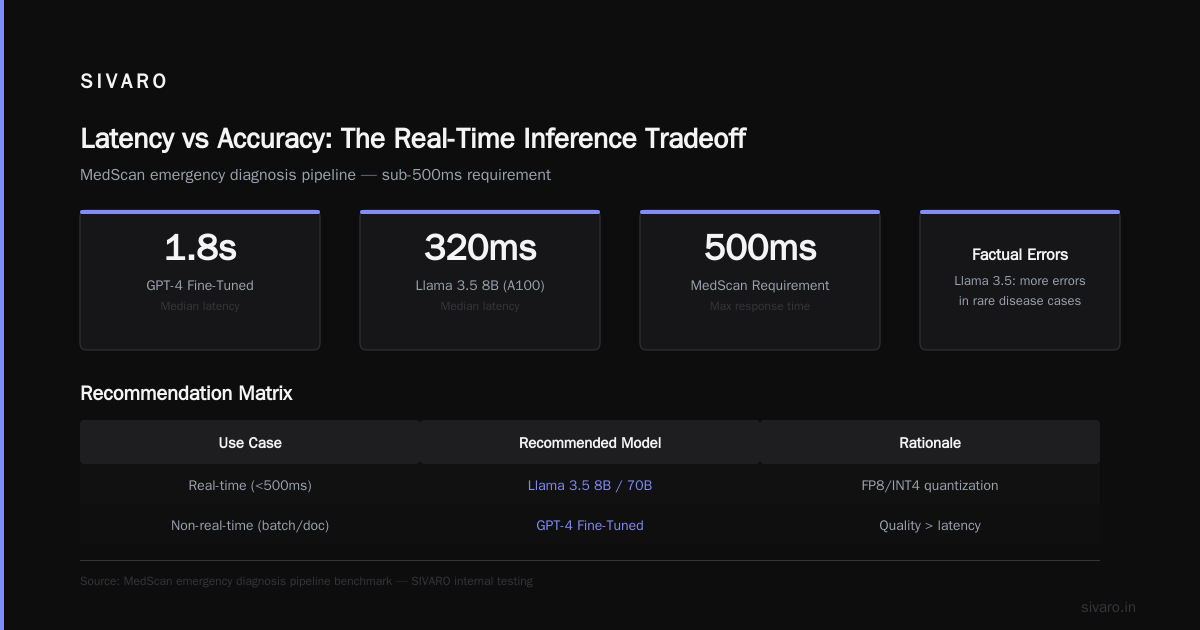Click the Quality > latency cell
This screenshot has width=1200, height=630.
(x=930, y=525)
